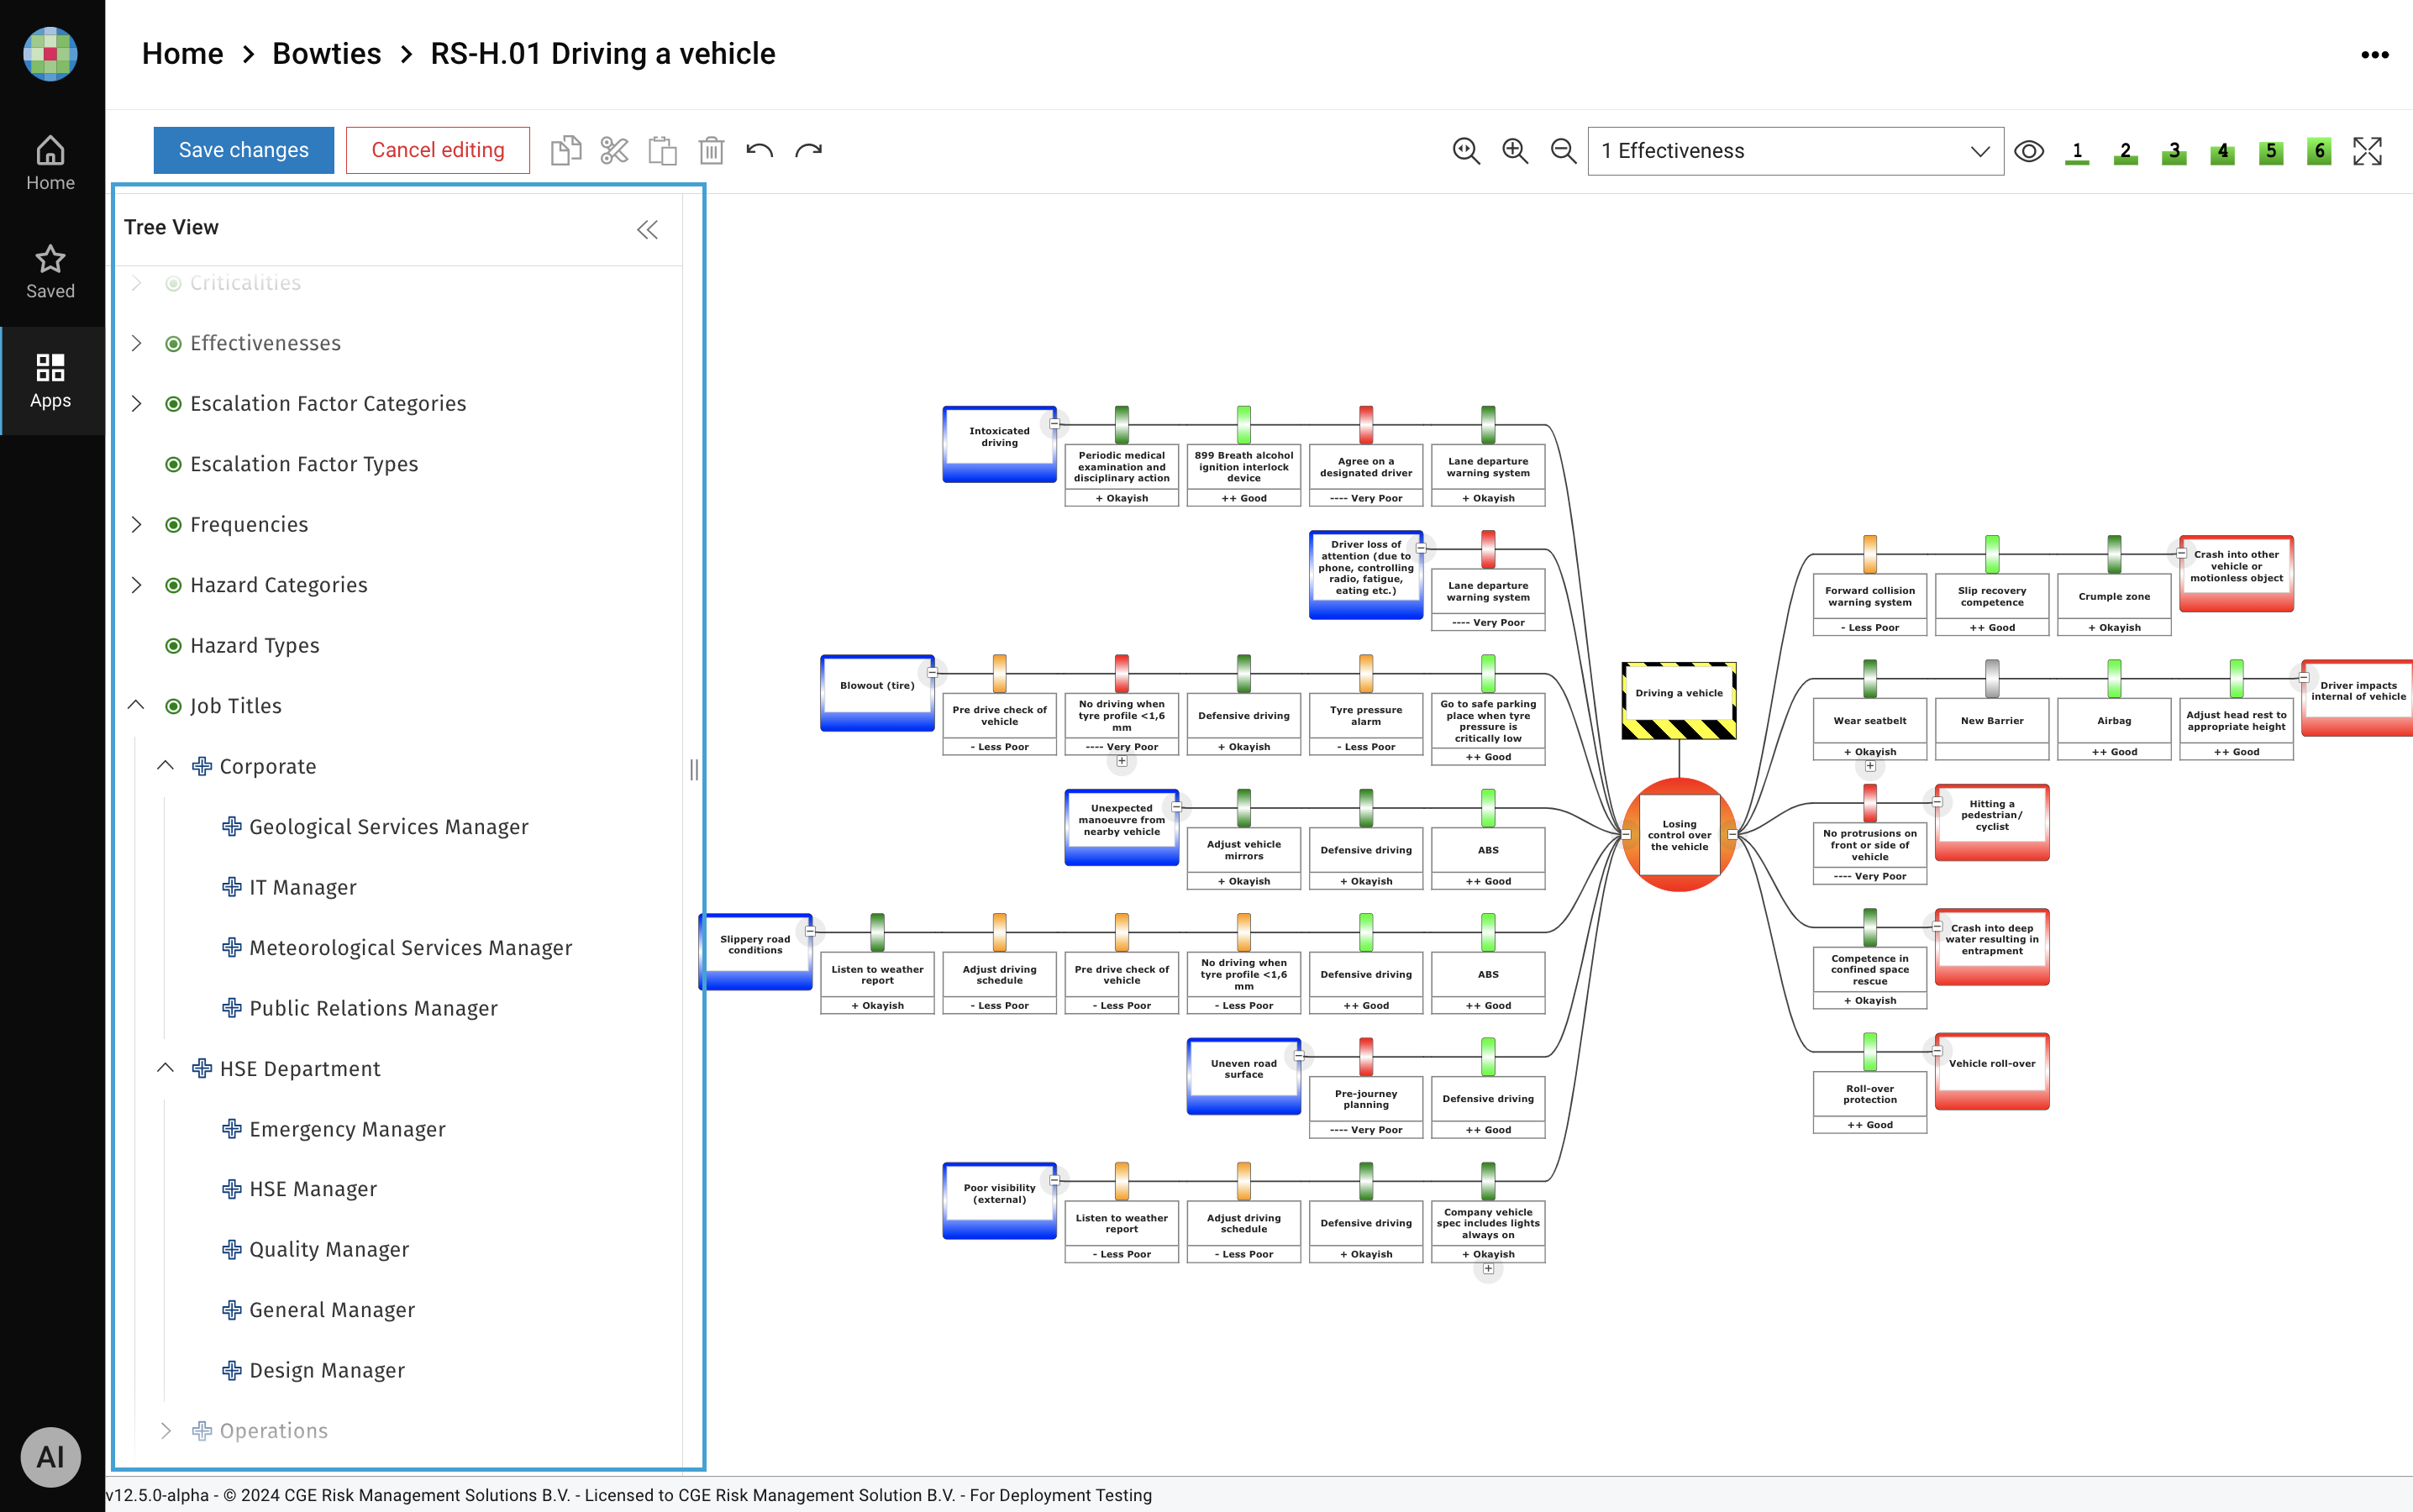Open Saved in the left sidebar

[x=50, y=272]
